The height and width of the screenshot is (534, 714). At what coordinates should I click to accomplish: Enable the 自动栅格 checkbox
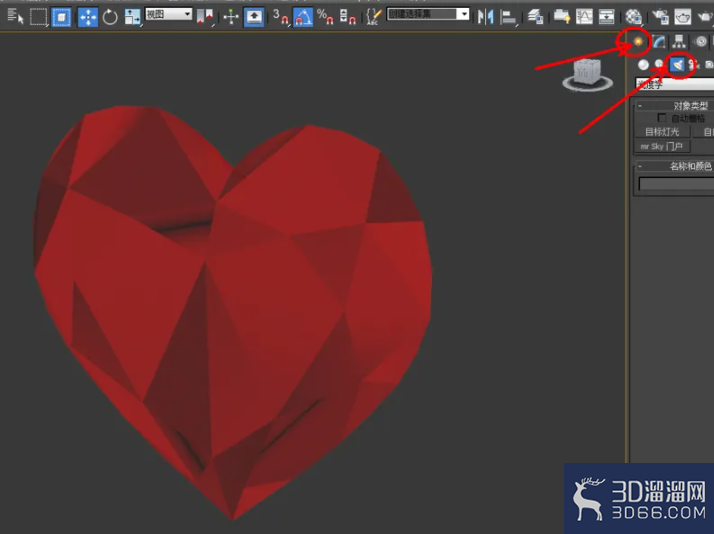(662, 118)
